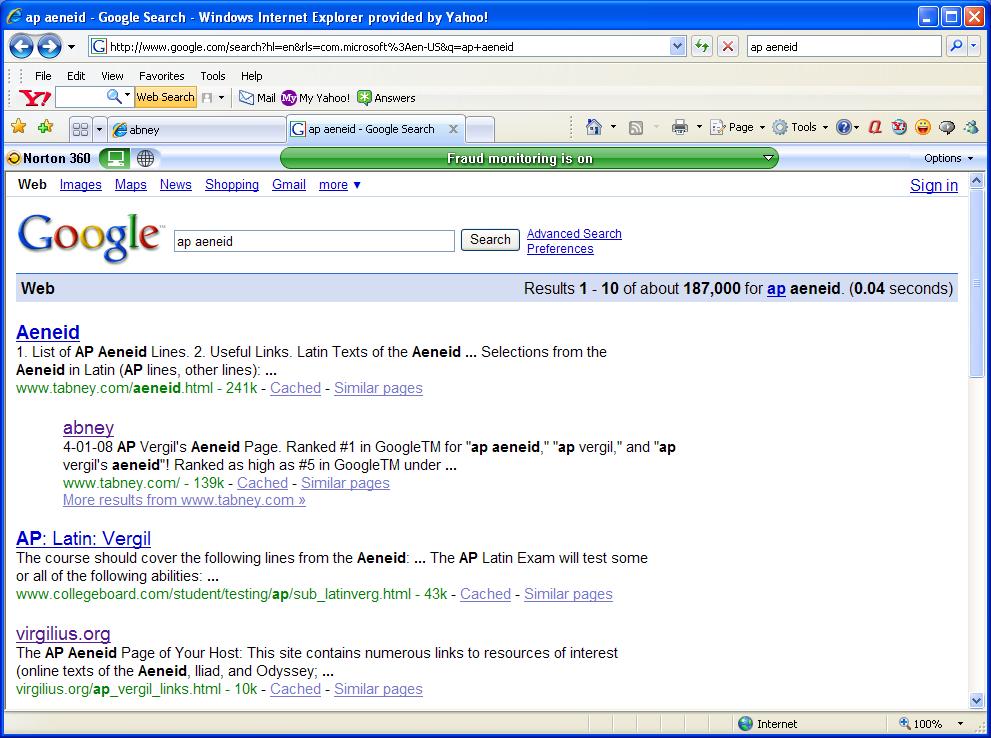Open the speech bubble toolbar icon
Image resolution: width=991 pixels, height=738 pixels.
947,128
